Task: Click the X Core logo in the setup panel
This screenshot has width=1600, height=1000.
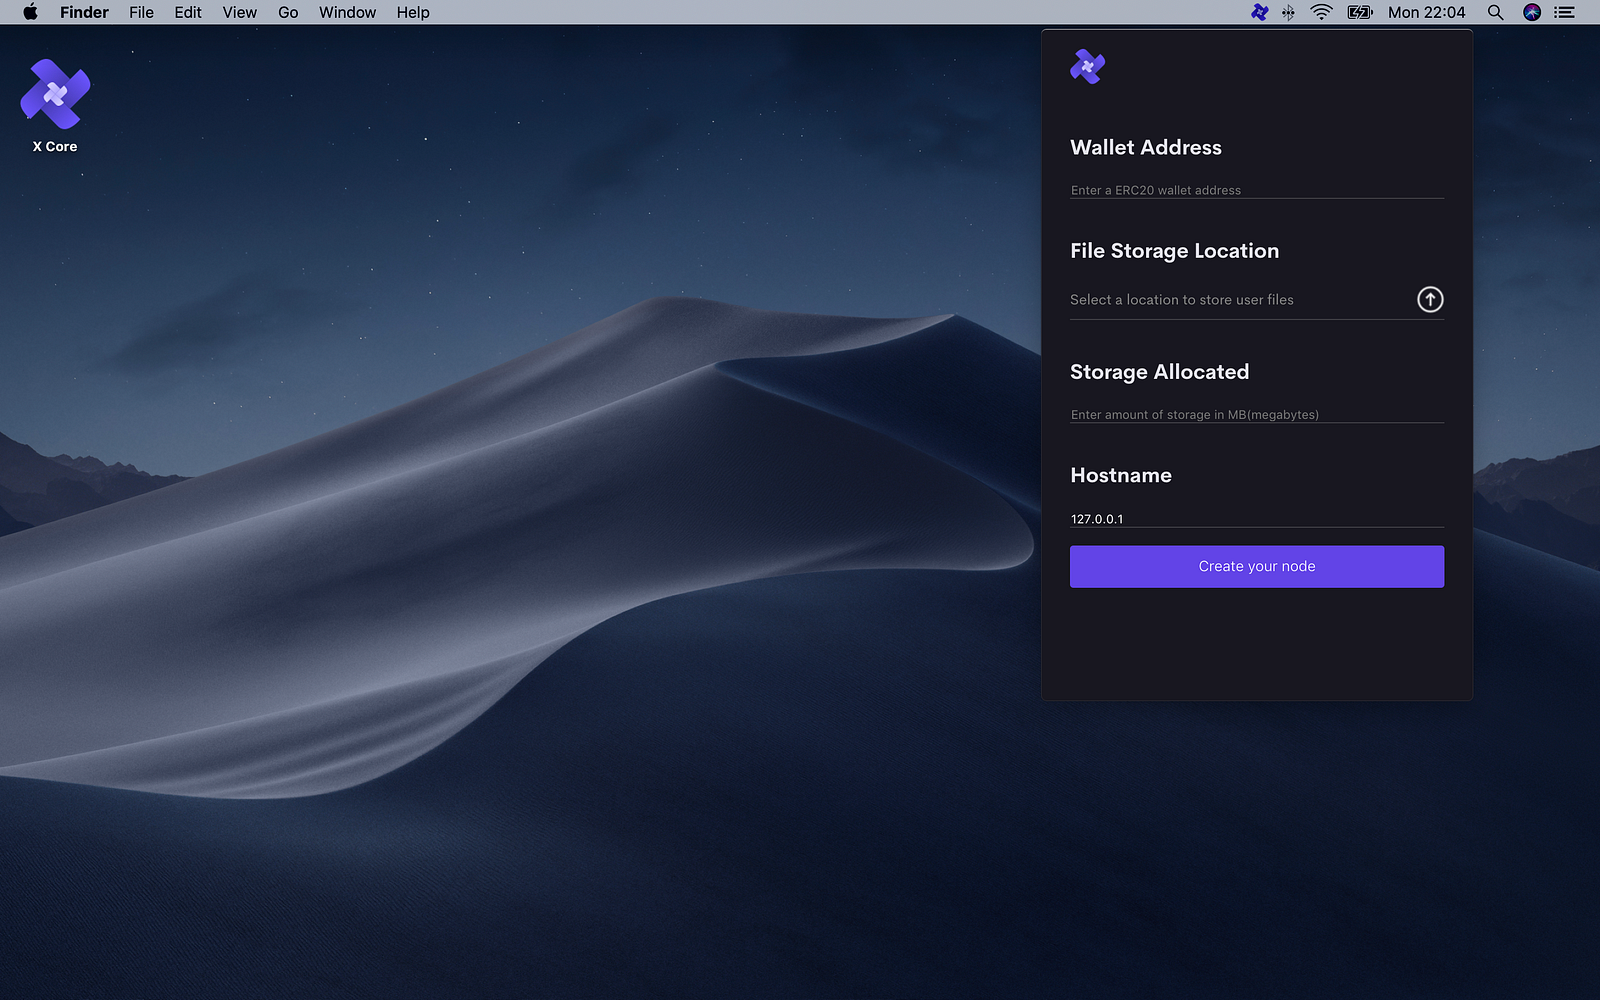Action: [1087, 67]
